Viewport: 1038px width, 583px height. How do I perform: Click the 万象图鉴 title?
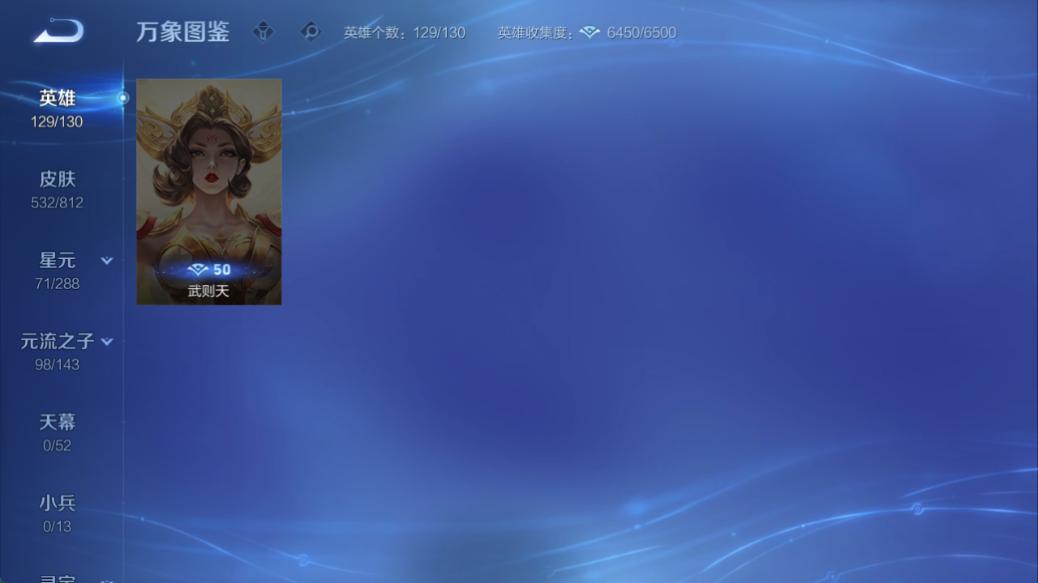point(183,32)
